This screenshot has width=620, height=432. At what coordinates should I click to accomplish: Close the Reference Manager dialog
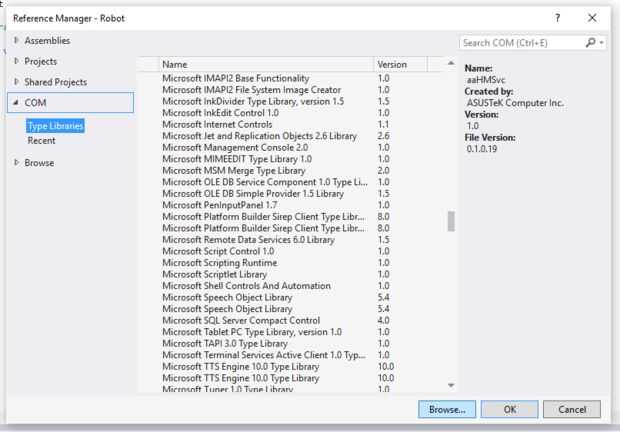coord(592,18)
